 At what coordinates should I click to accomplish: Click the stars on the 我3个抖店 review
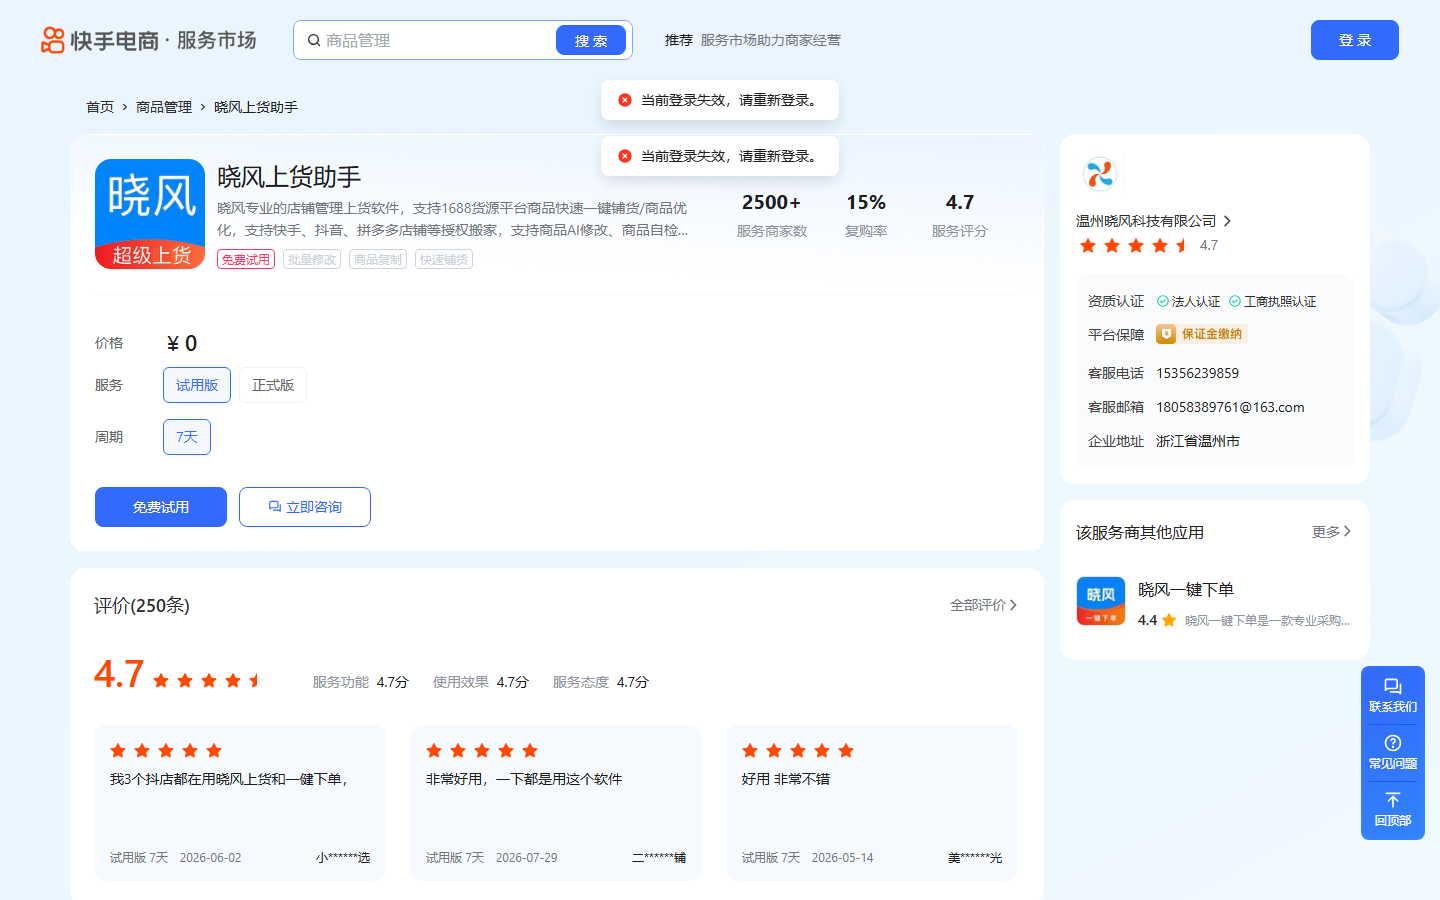166,751
